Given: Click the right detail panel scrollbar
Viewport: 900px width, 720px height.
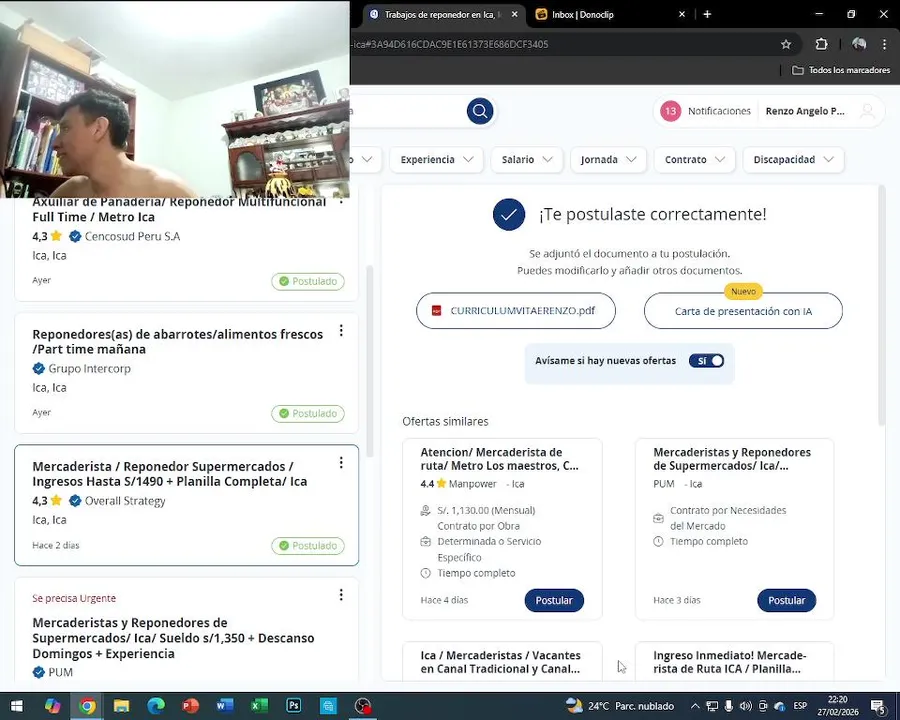Looking at the screenshot, I should point(882,304).
